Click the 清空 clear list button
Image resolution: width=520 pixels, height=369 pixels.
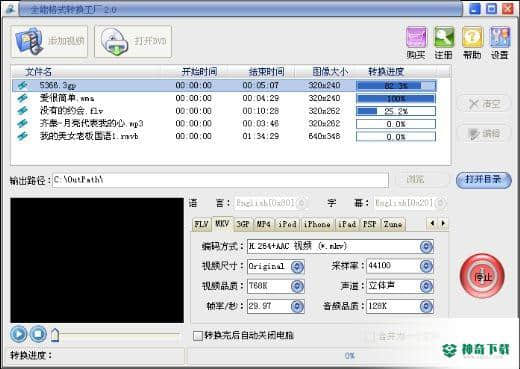[483, 104]
